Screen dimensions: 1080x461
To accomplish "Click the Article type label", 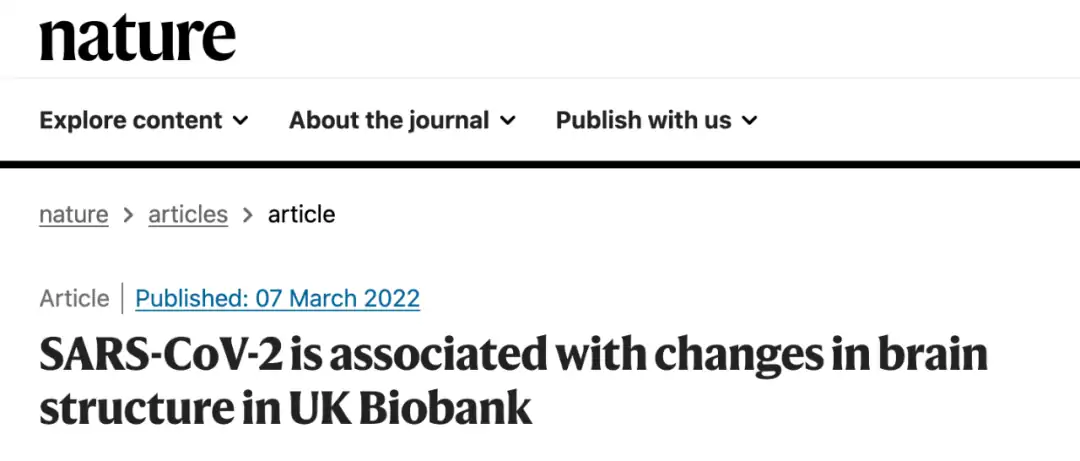I will 74,298.
